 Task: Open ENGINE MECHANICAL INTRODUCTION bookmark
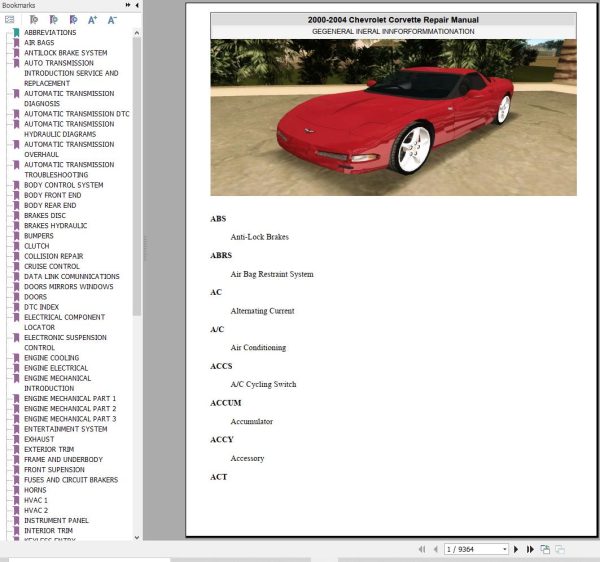[x=58, y=383]
